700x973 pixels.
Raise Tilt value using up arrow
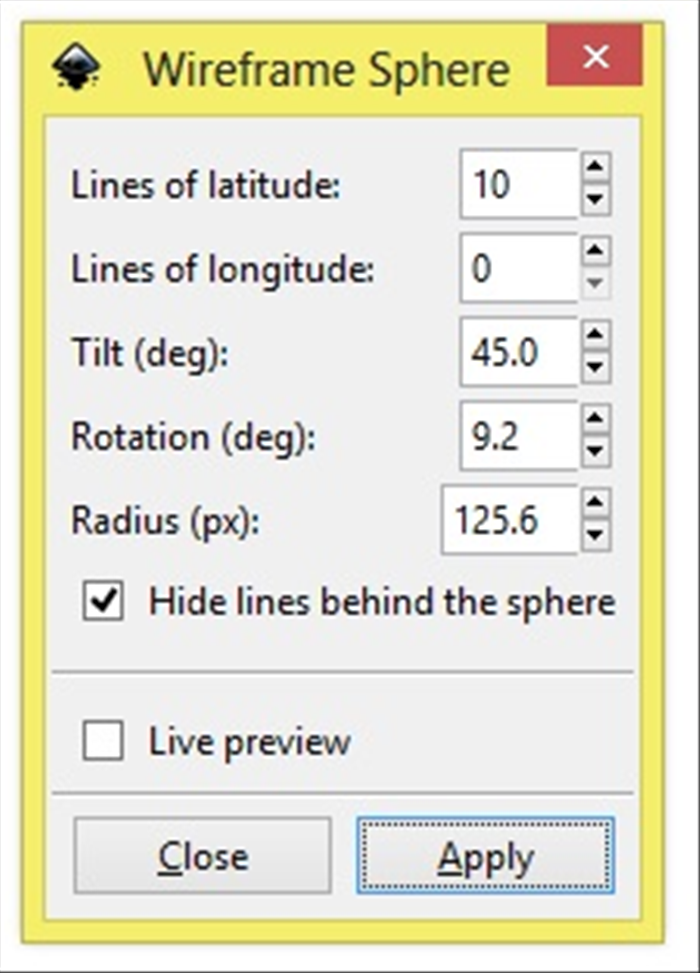(596, 335)
